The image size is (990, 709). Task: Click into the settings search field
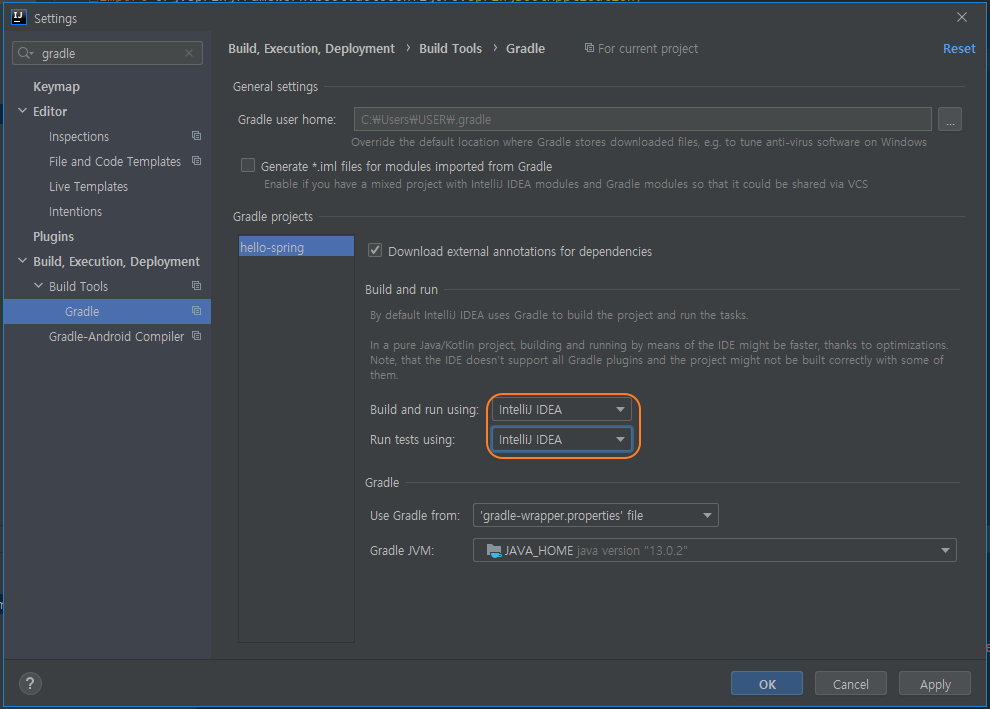(107, 54)
